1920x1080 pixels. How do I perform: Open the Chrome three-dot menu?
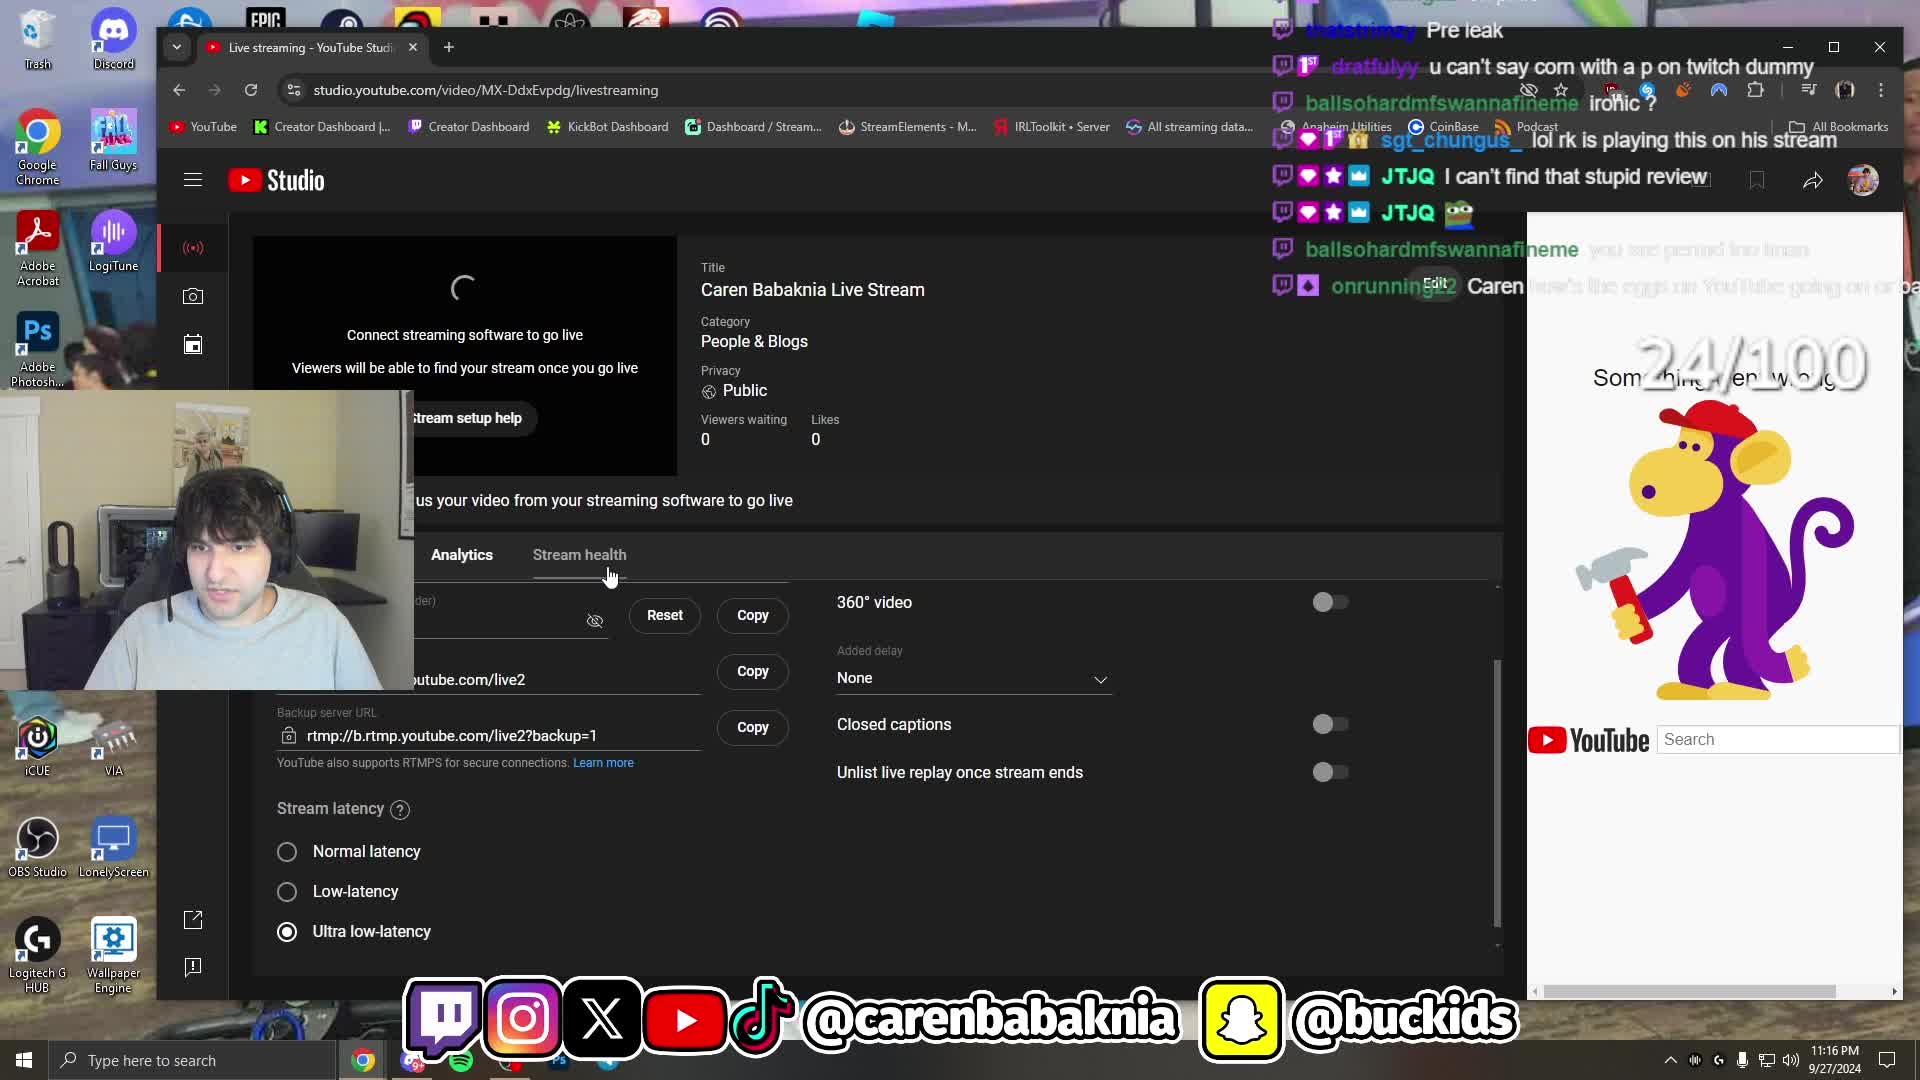(x=1881, y=90)
